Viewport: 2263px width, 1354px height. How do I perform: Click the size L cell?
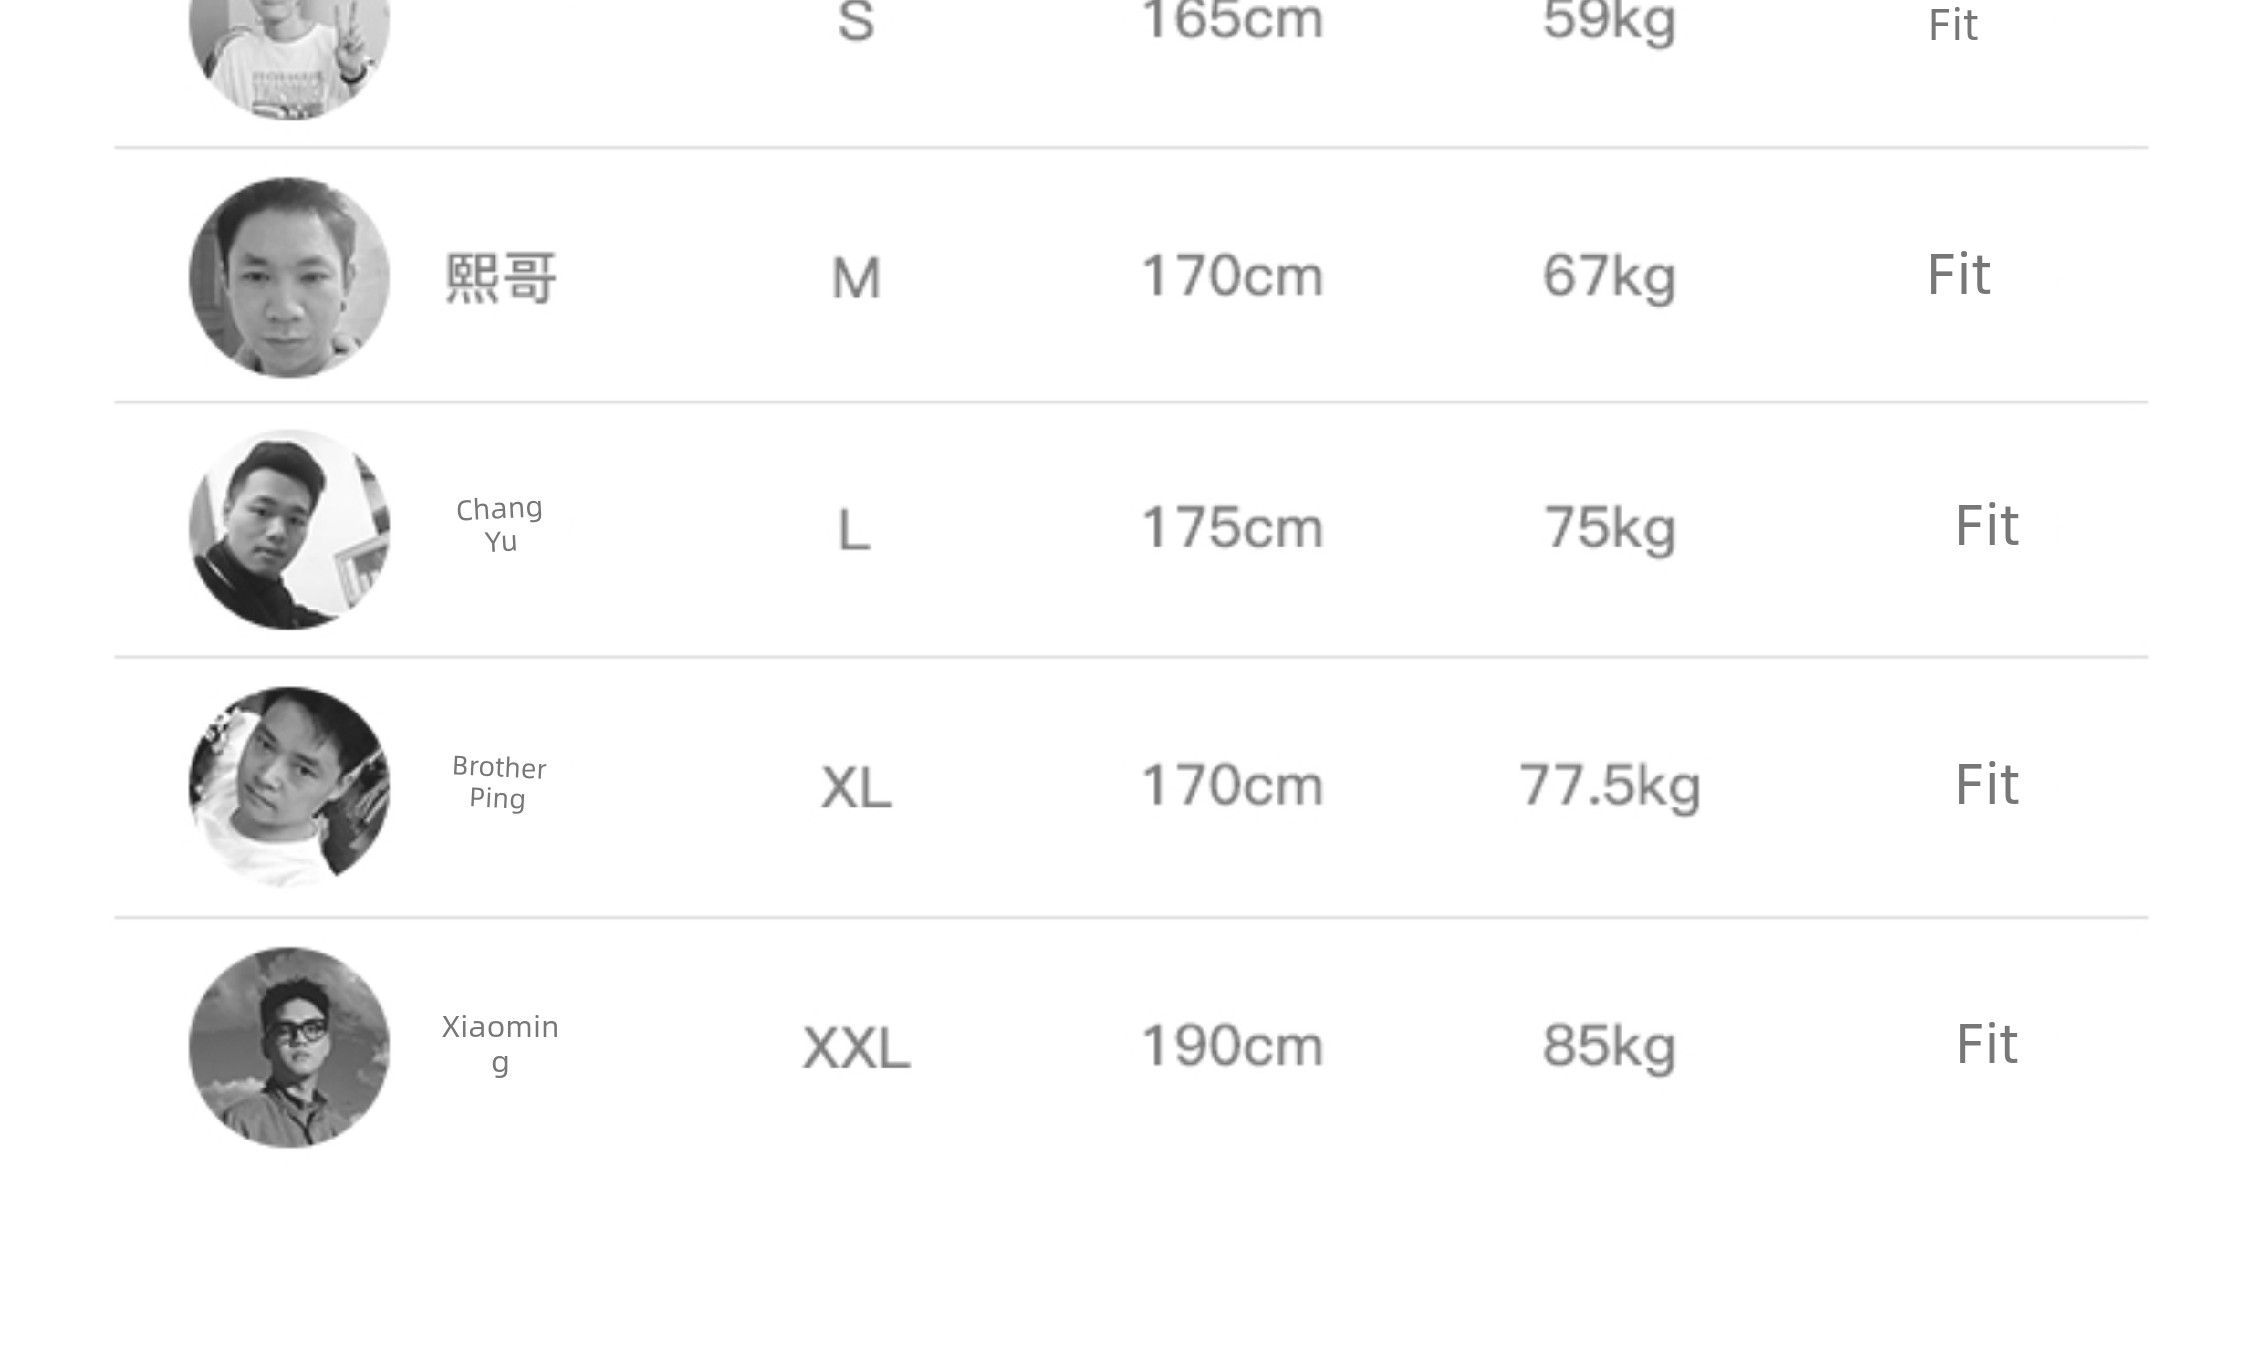[854, 530]
